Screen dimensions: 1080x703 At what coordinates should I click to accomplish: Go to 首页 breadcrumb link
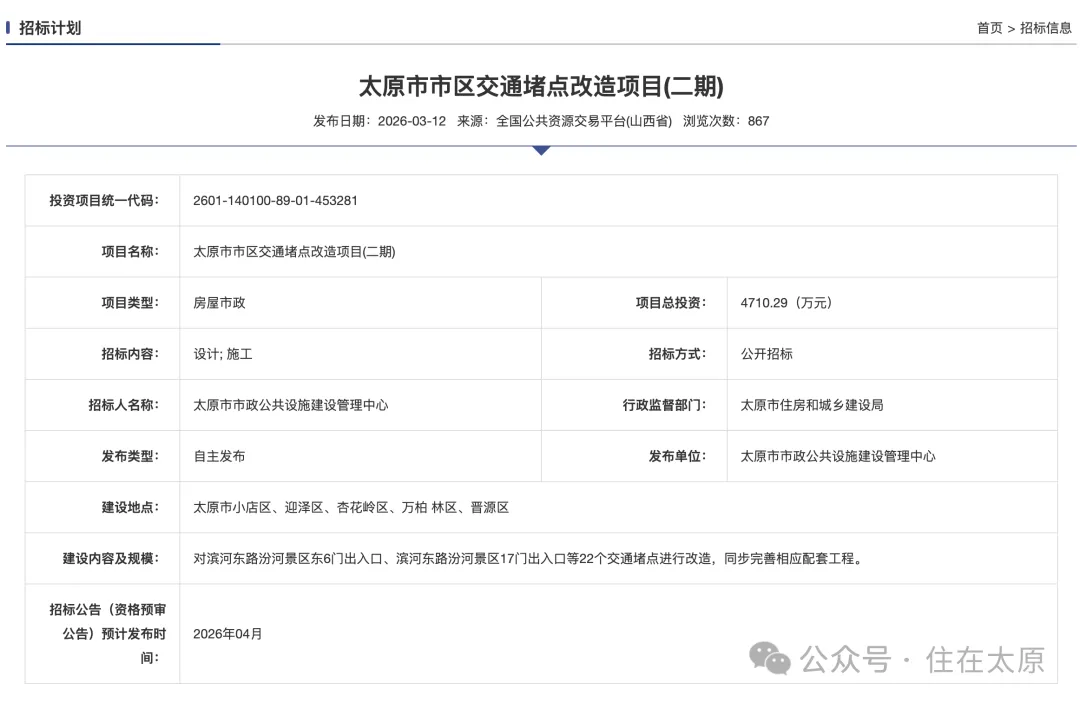(990, 28)
